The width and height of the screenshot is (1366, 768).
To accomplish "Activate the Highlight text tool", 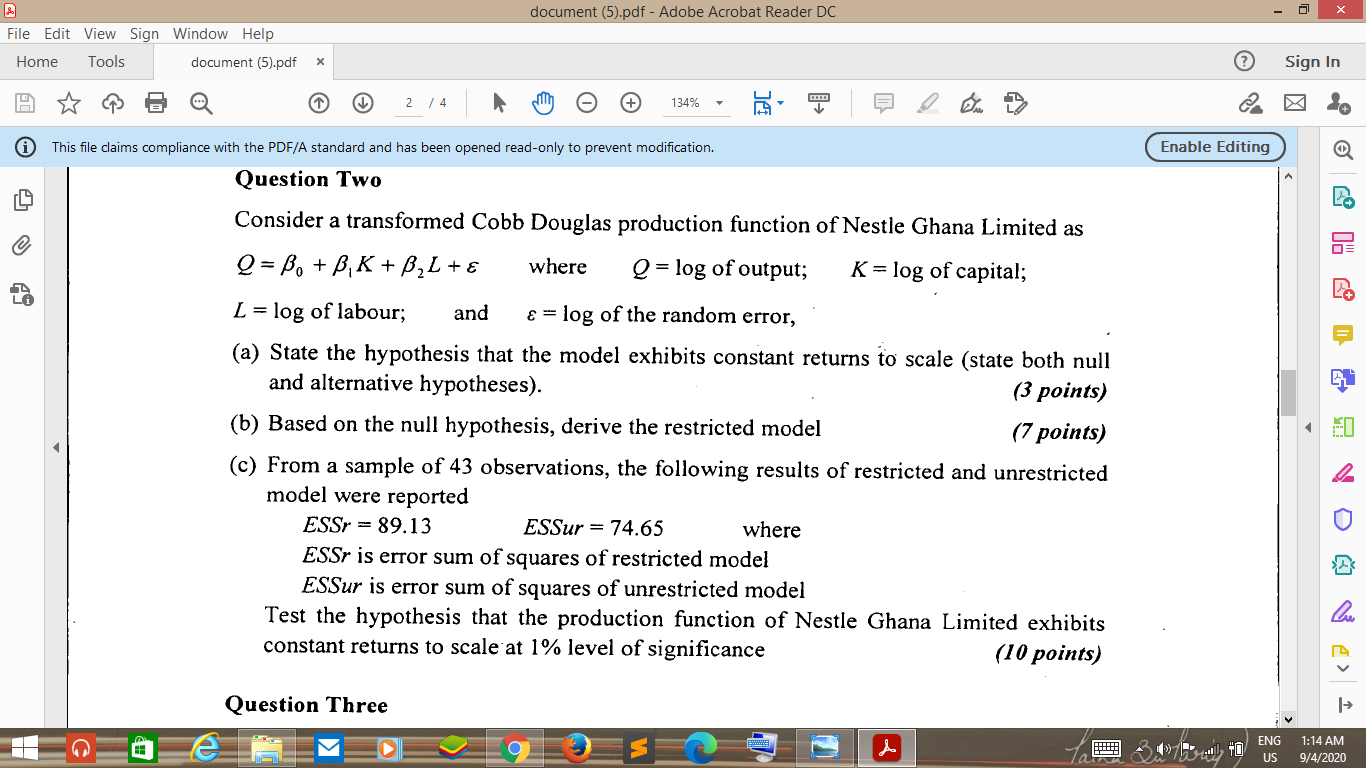I will pyautogui.click(x=927, y=103).
